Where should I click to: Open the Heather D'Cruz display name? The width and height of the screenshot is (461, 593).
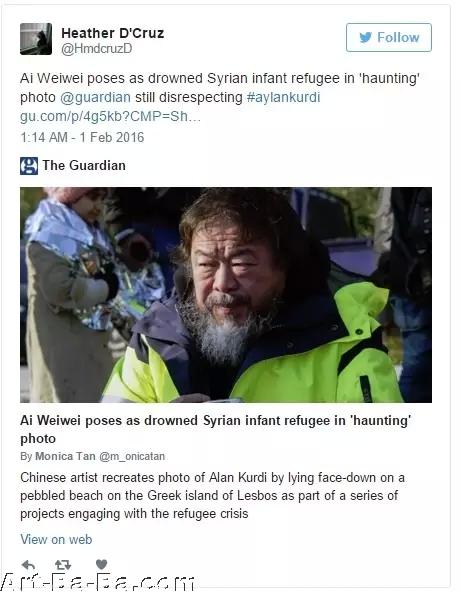113,33
